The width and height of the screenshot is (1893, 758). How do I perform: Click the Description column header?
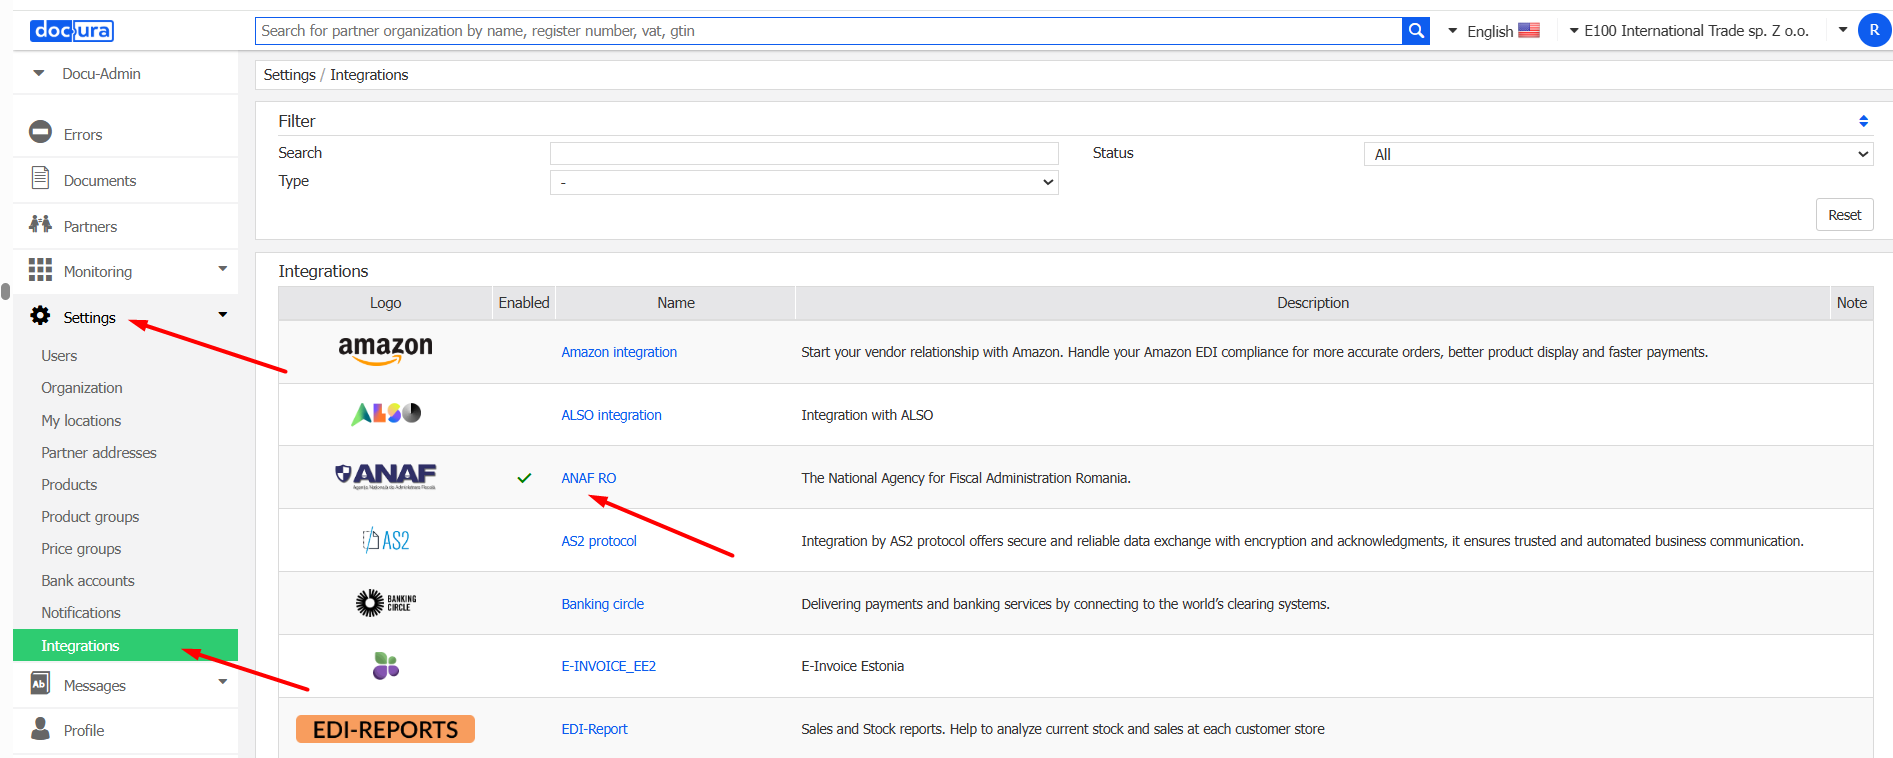1313,303
